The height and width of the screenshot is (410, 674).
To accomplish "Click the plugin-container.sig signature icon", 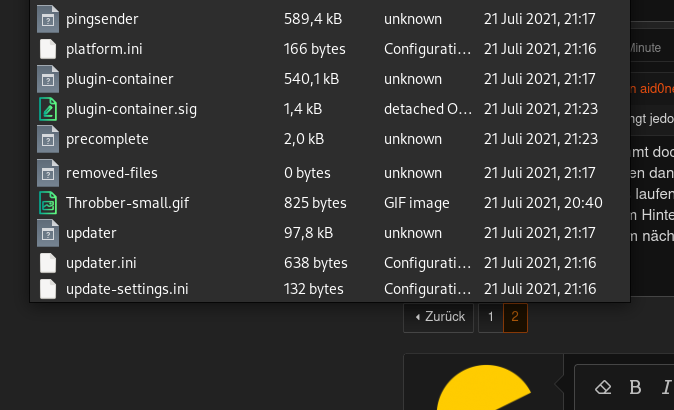I will (48, 109).
